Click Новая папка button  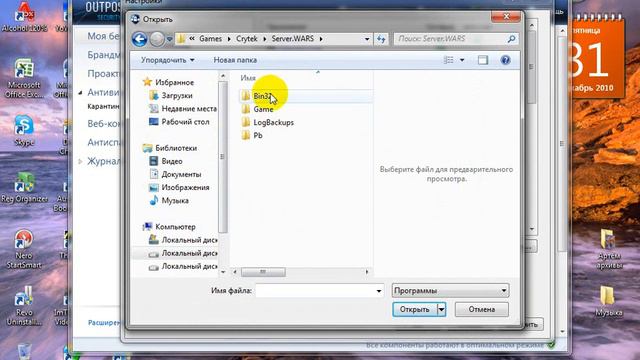tap(235, 60)
